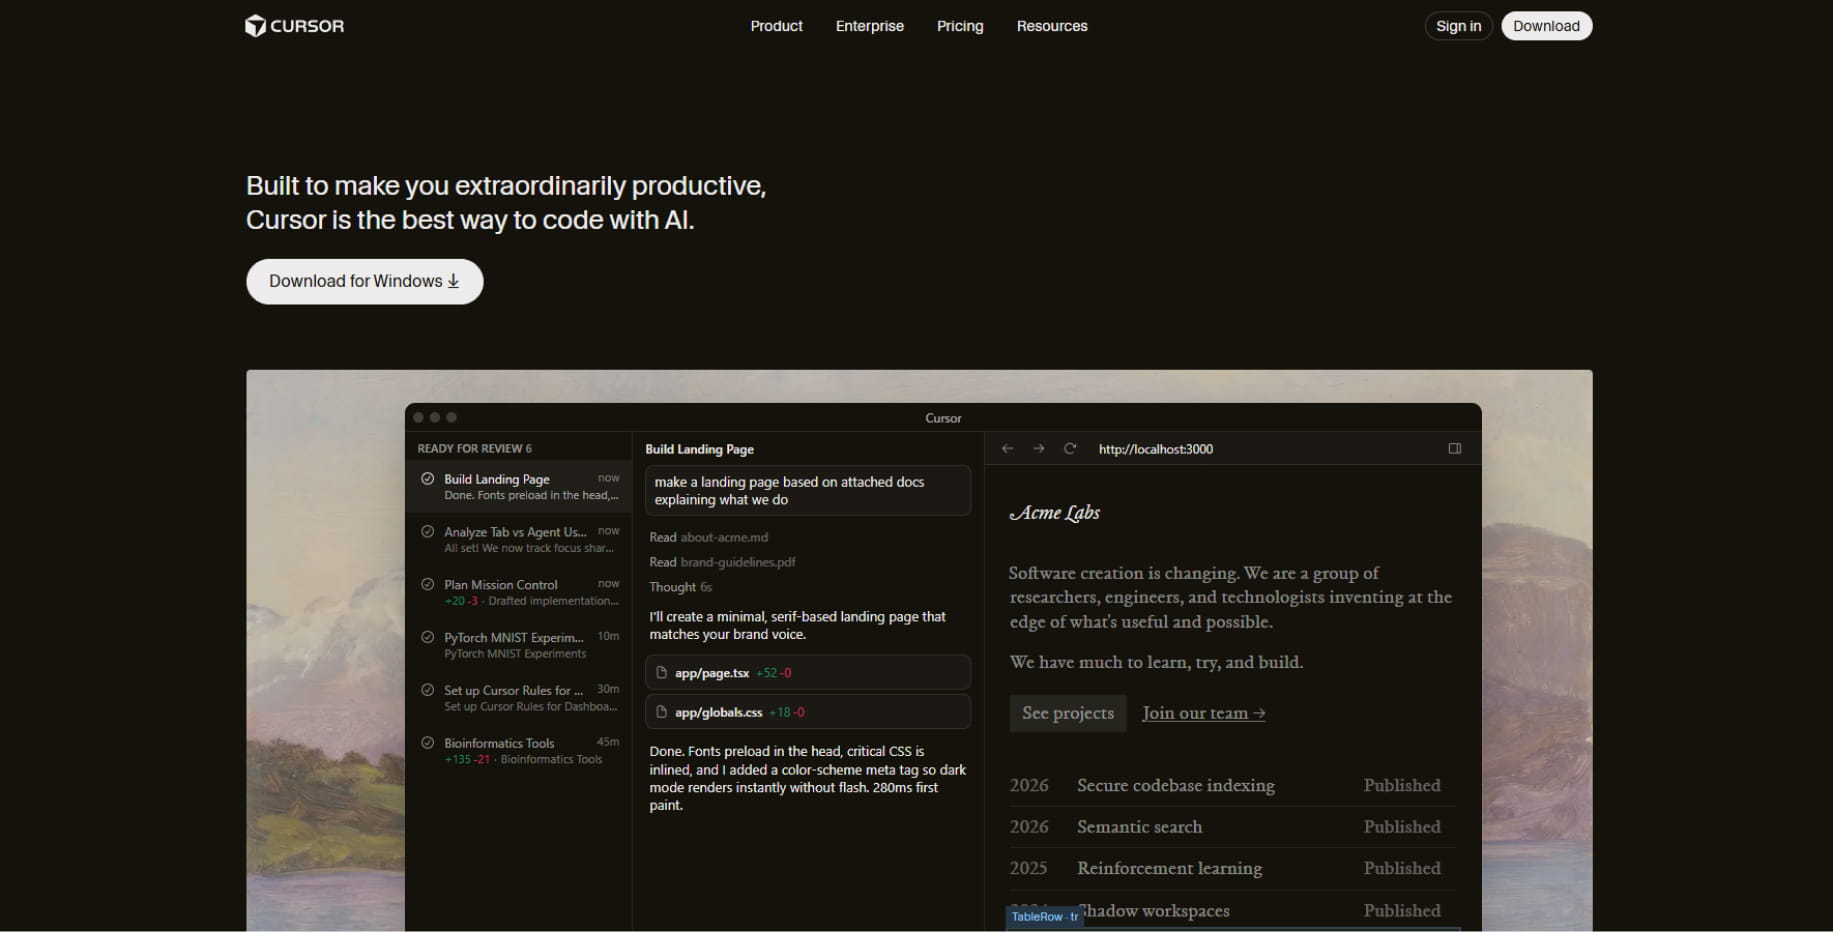Collapse the READY FOR REVIEW 6 section
This screenshot has height=932, width=1833.
click(x=475, y=448)
